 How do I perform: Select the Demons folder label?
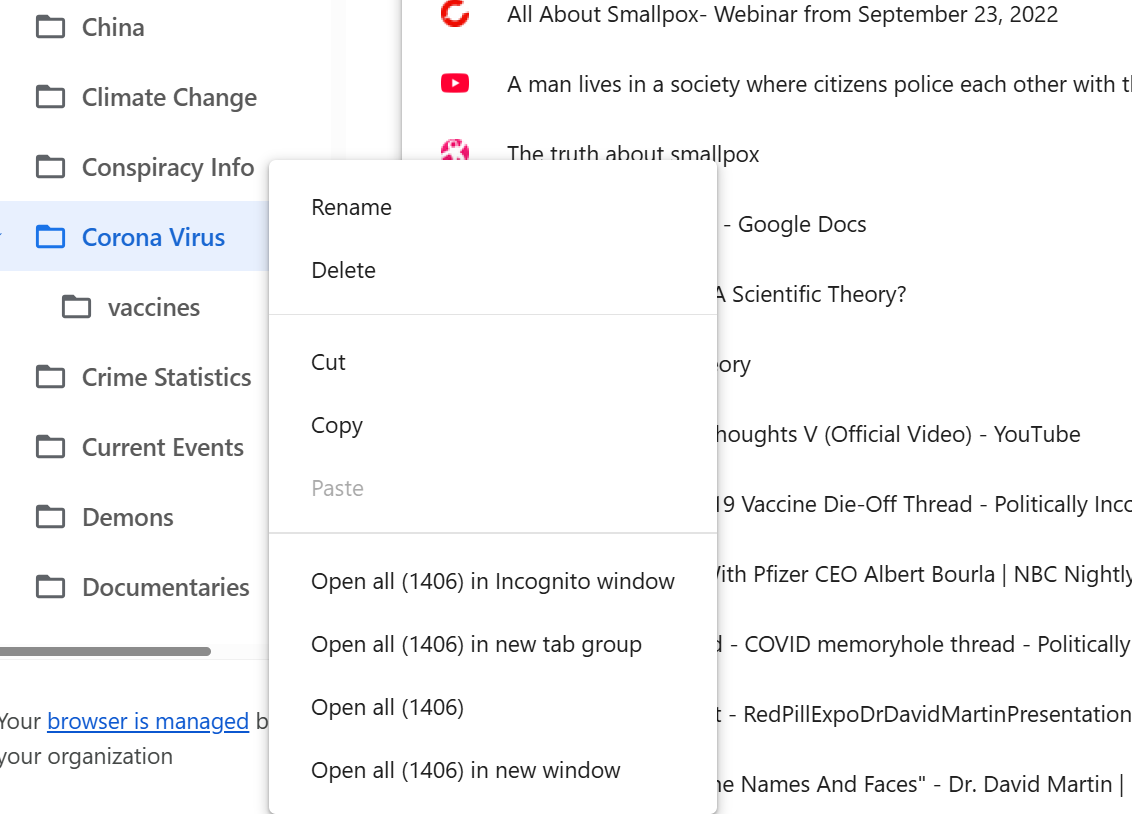click(128, 517)
